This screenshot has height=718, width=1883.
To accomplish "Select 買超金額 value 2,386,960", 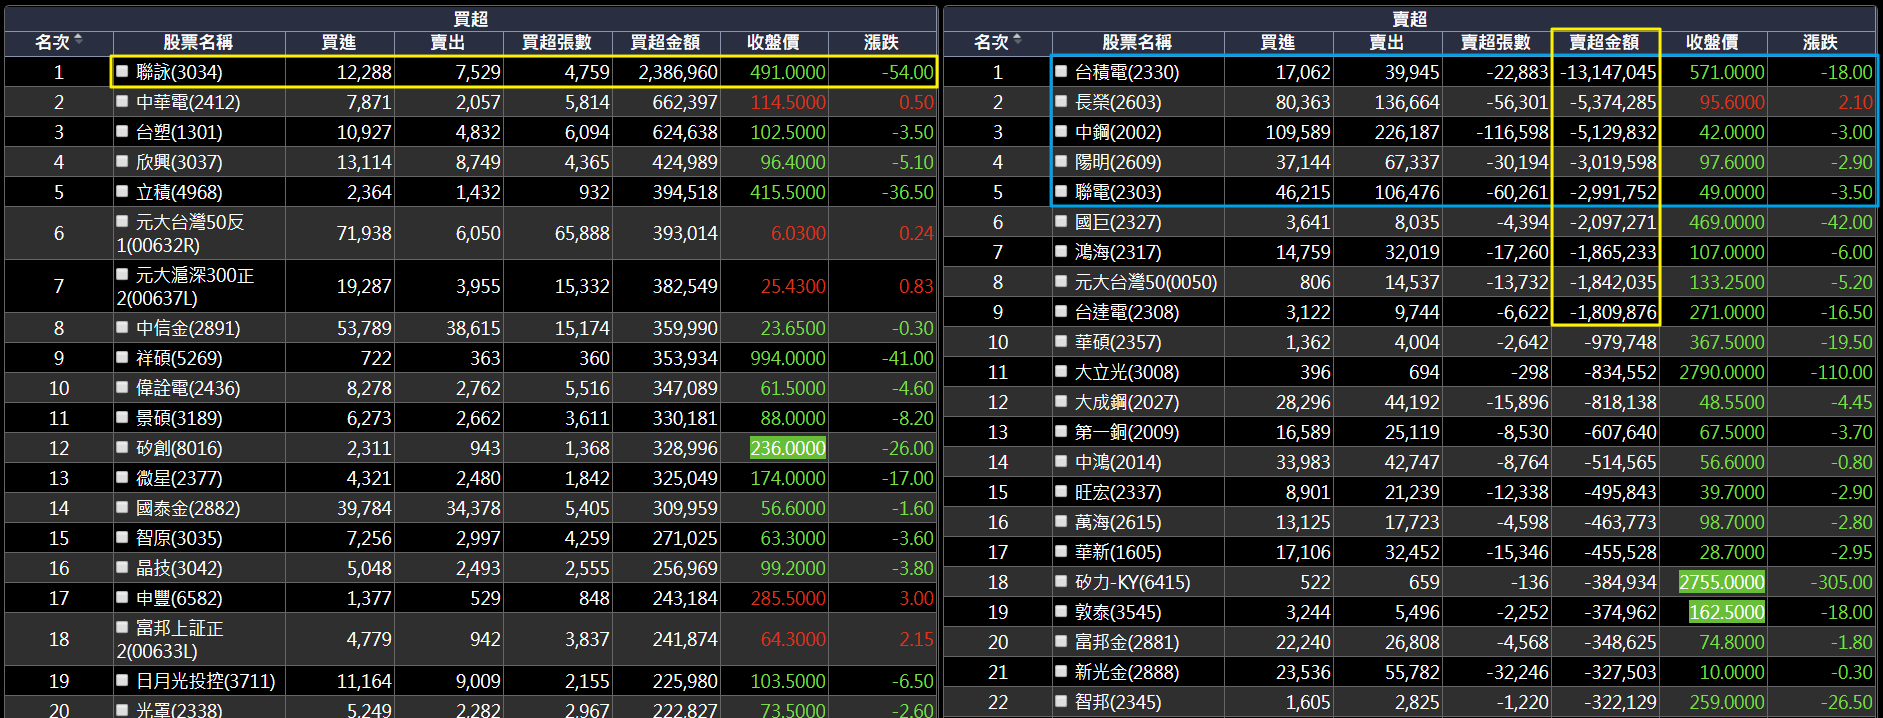I will tap(678, 72).
